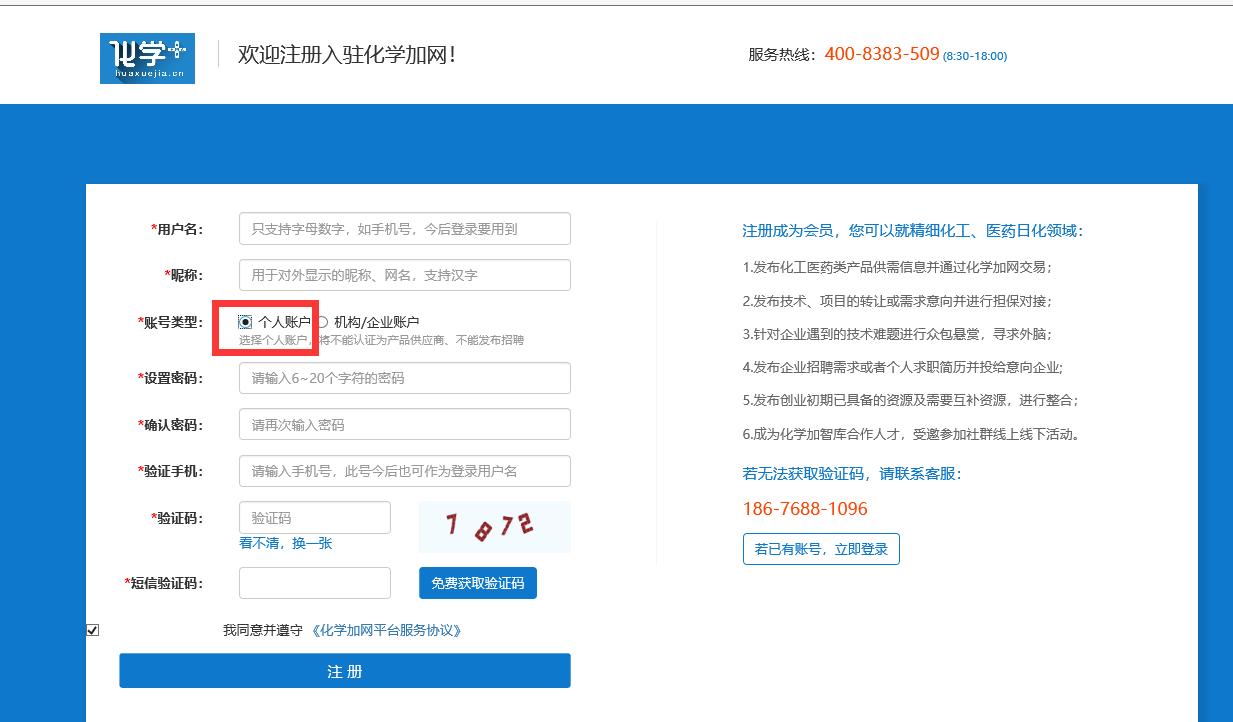Click the 短信验证码 input field

(314, 583)
